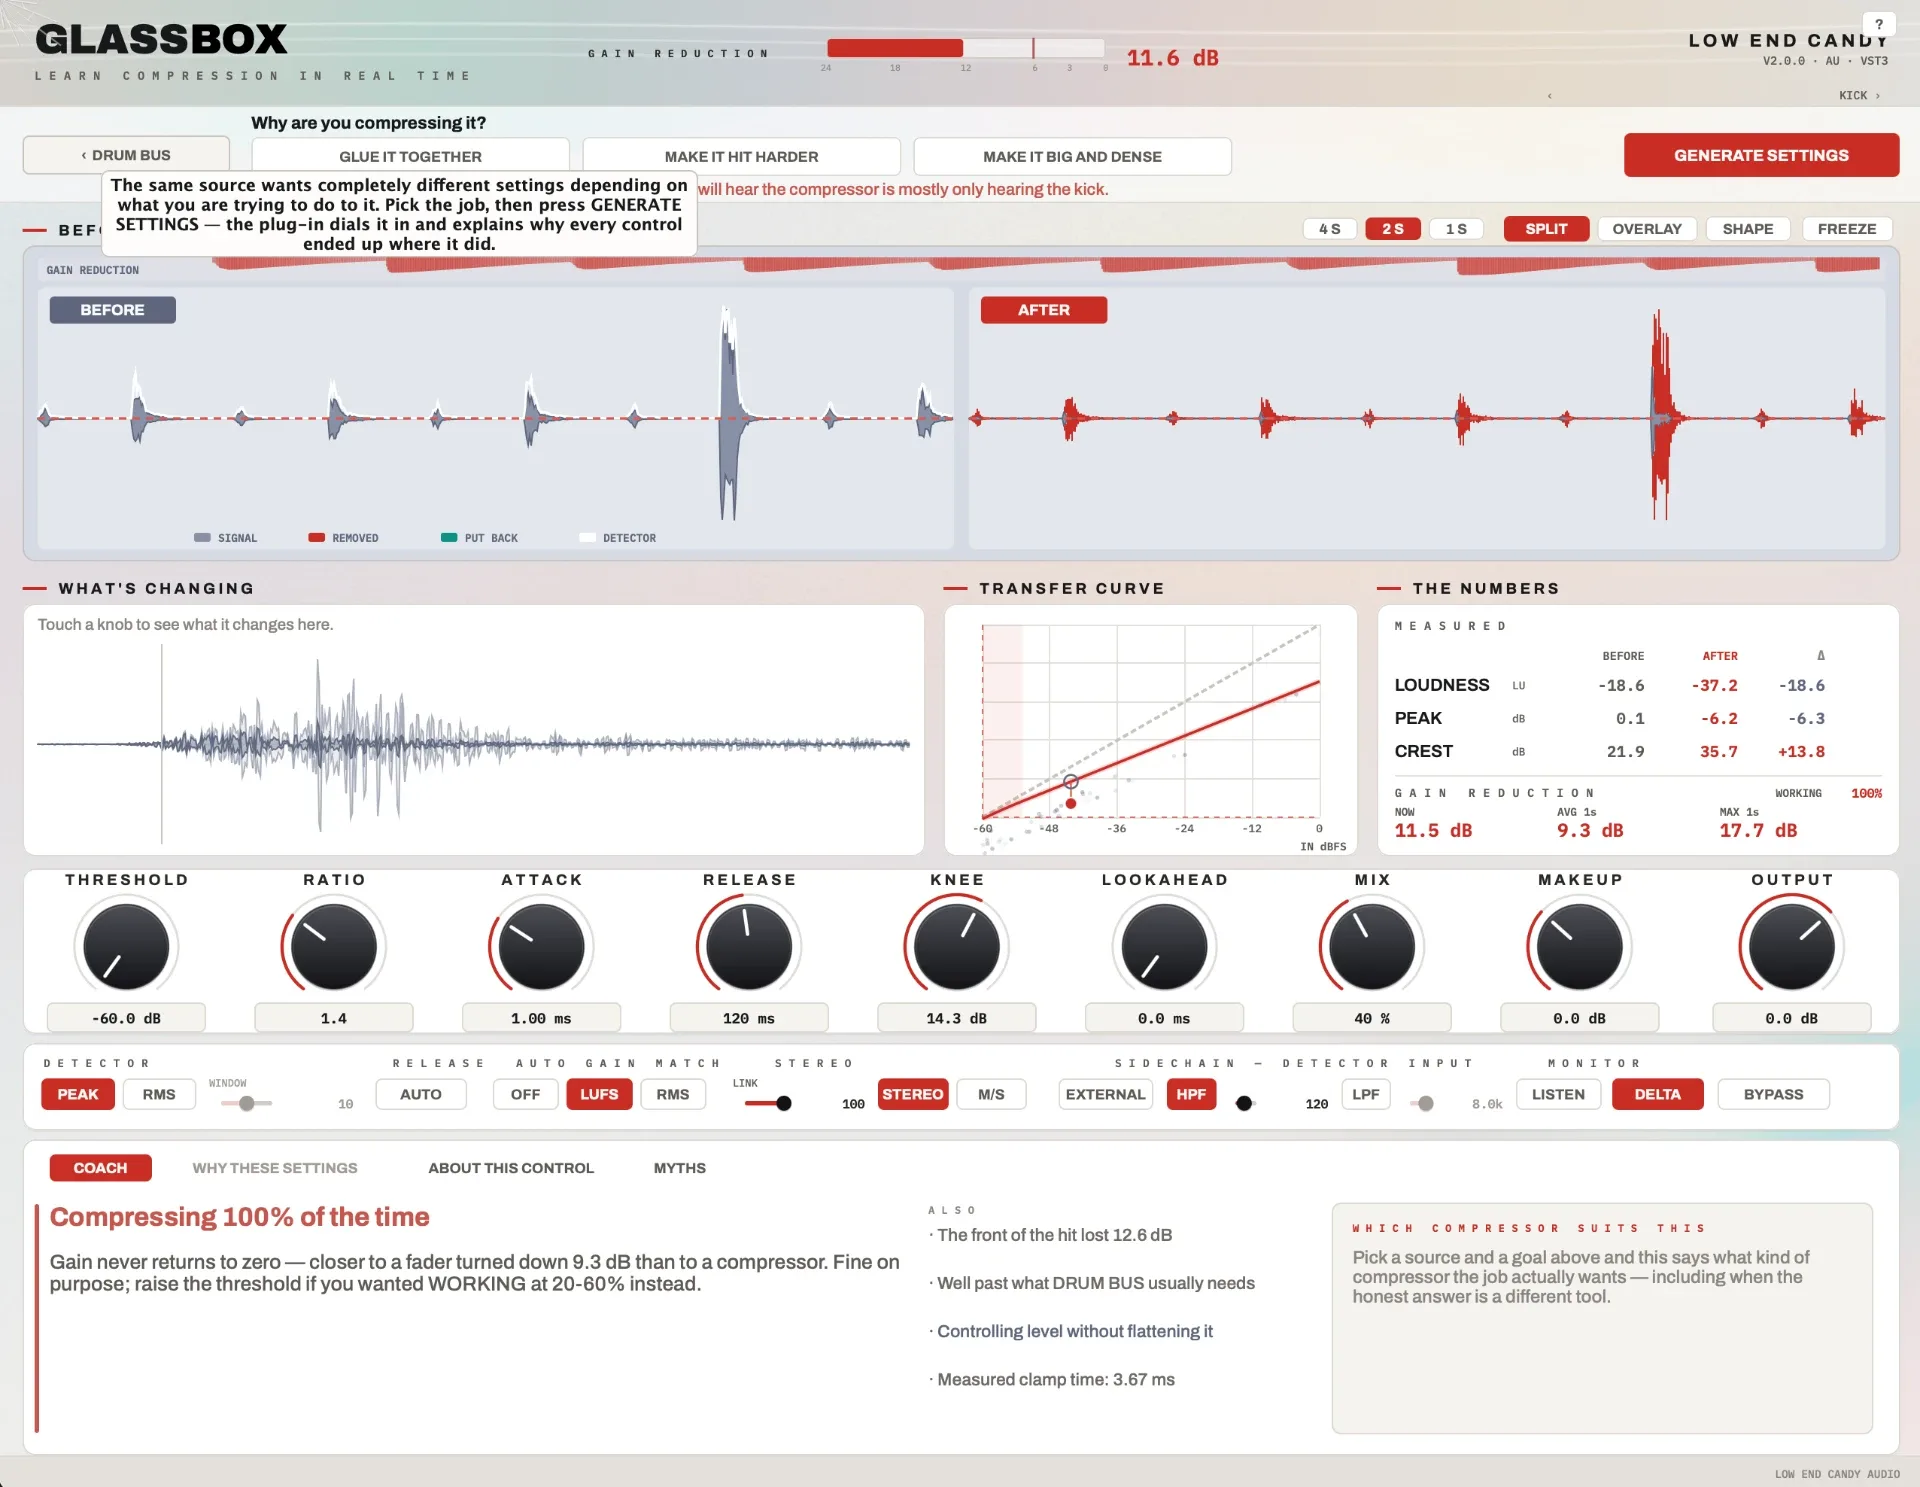Select the KNEE knob
Viewport: 1920px width, 1487px height.
coord(957,946)
